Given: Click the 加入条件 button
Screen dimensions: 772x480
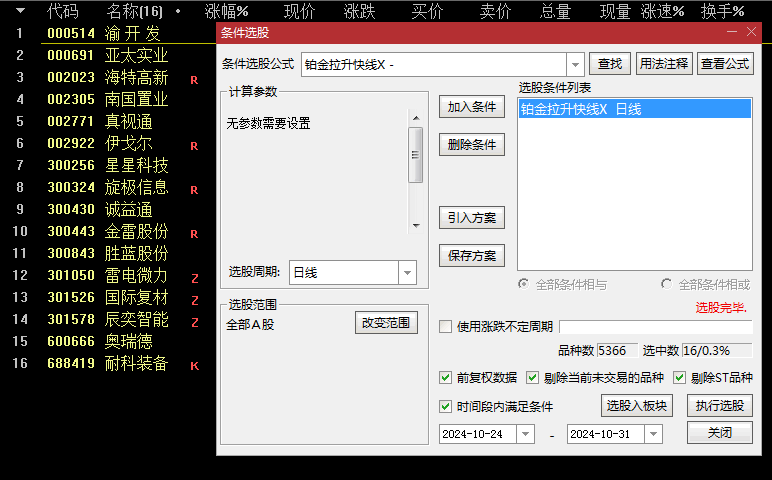Looking at the screenshot, I should click(x=472, y=107).
